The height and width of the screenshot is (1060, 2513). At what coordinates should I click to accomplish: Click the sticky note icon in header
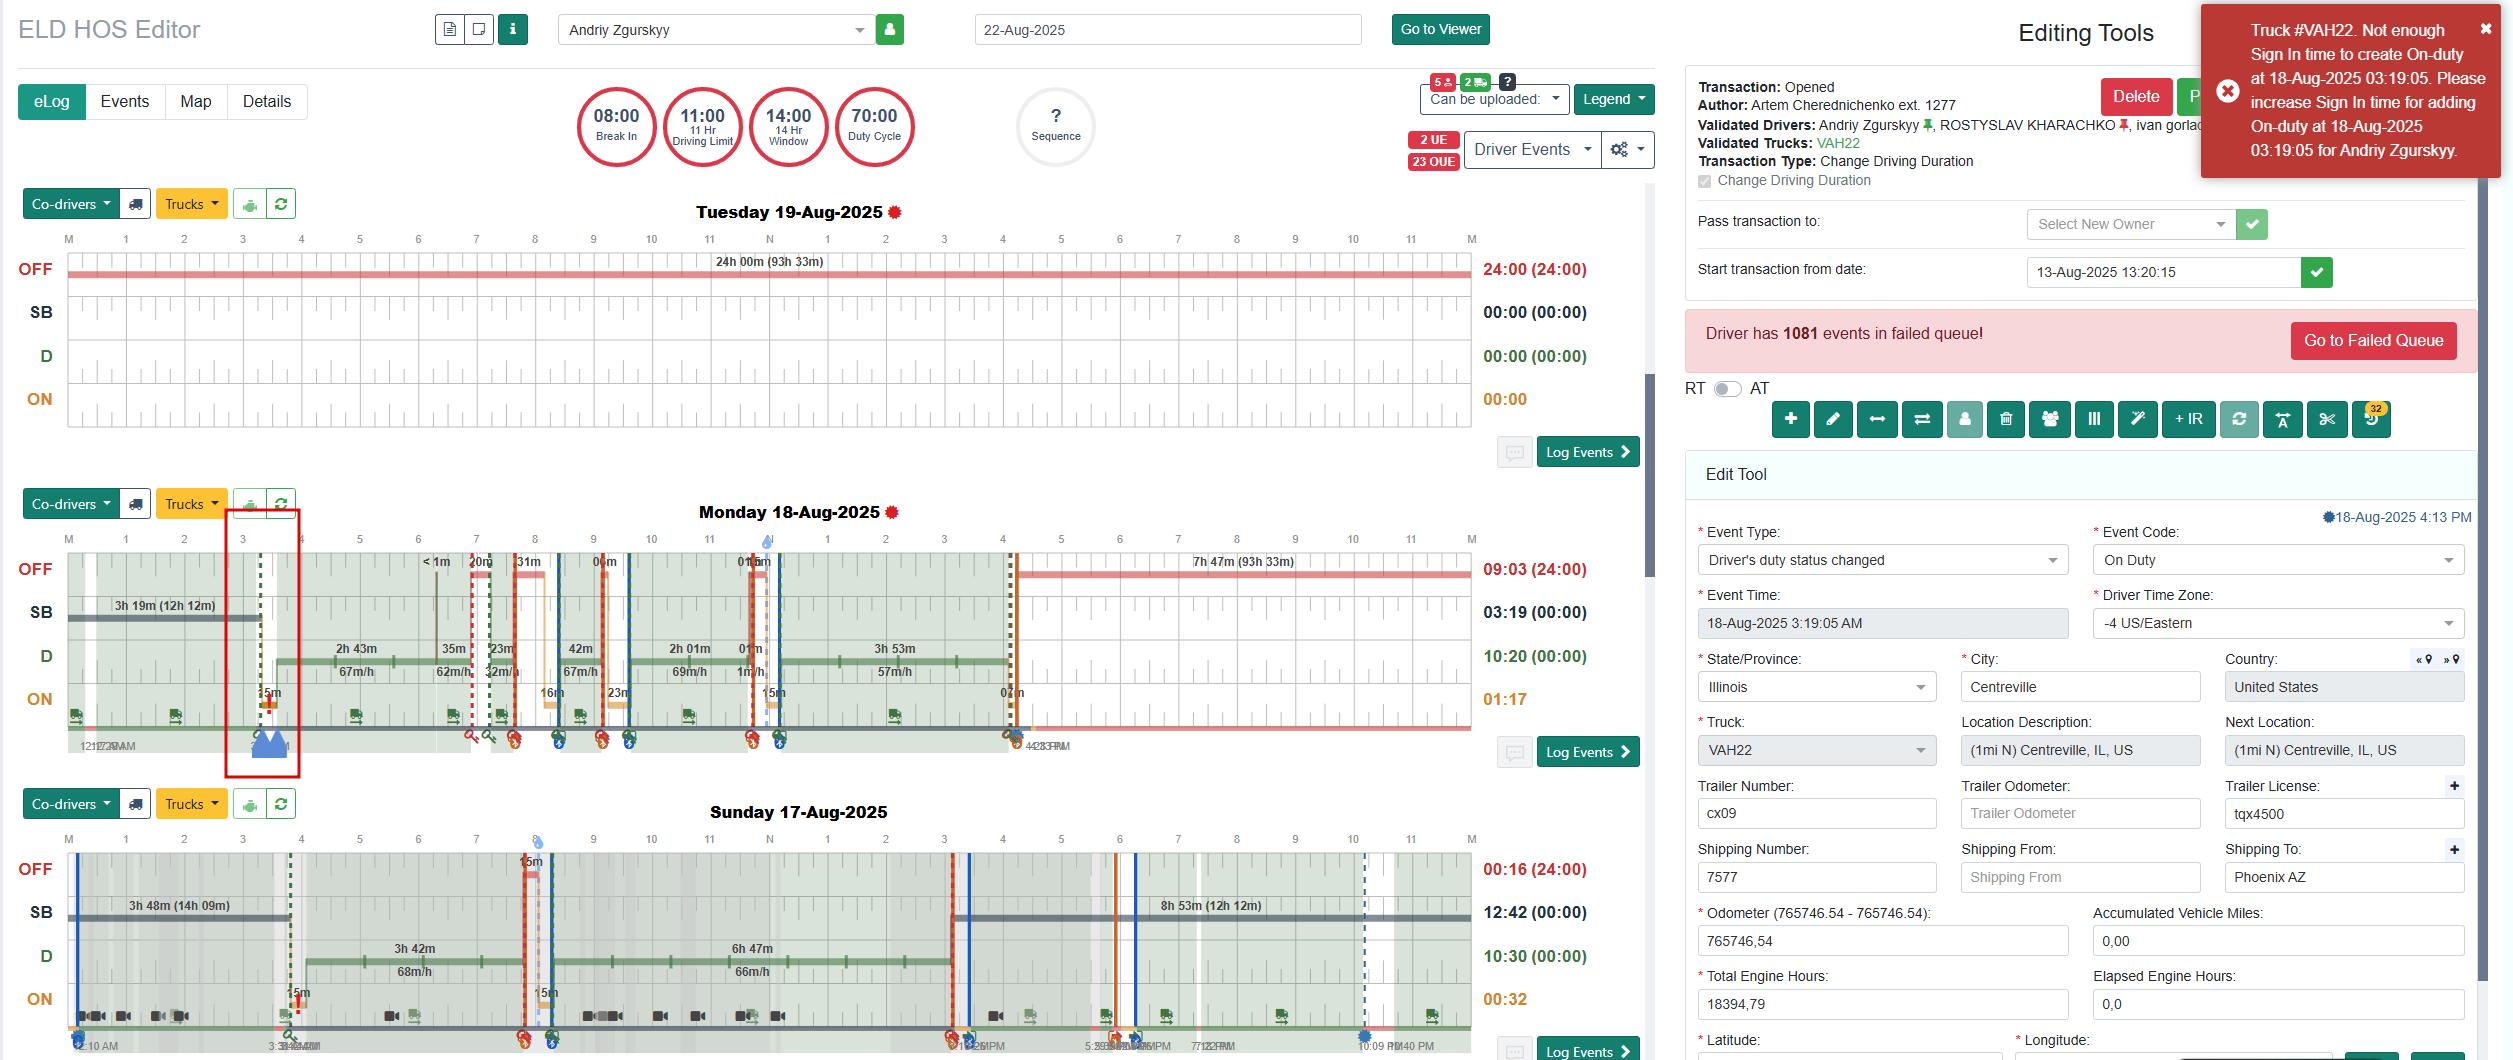[x=479, y=29]
